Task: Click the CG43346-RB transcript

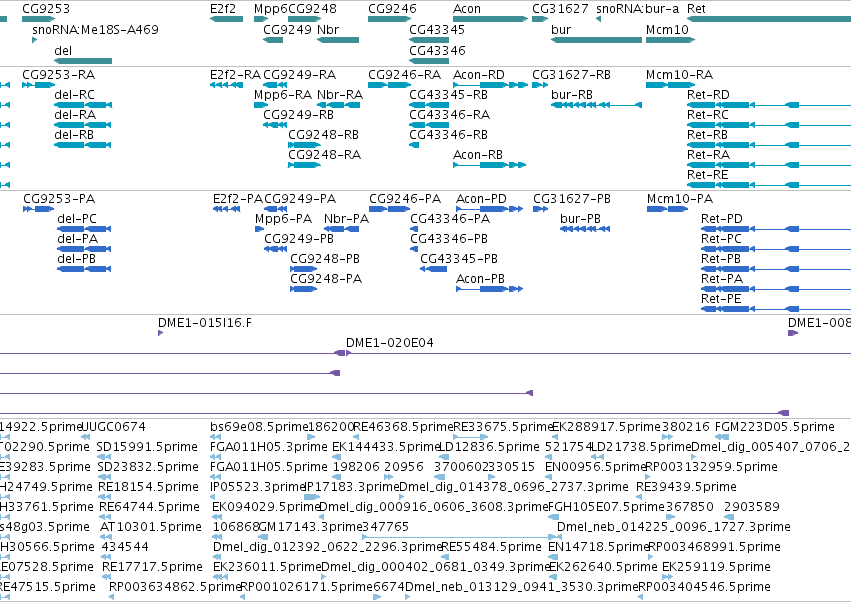Action: (x=414, y=145)
